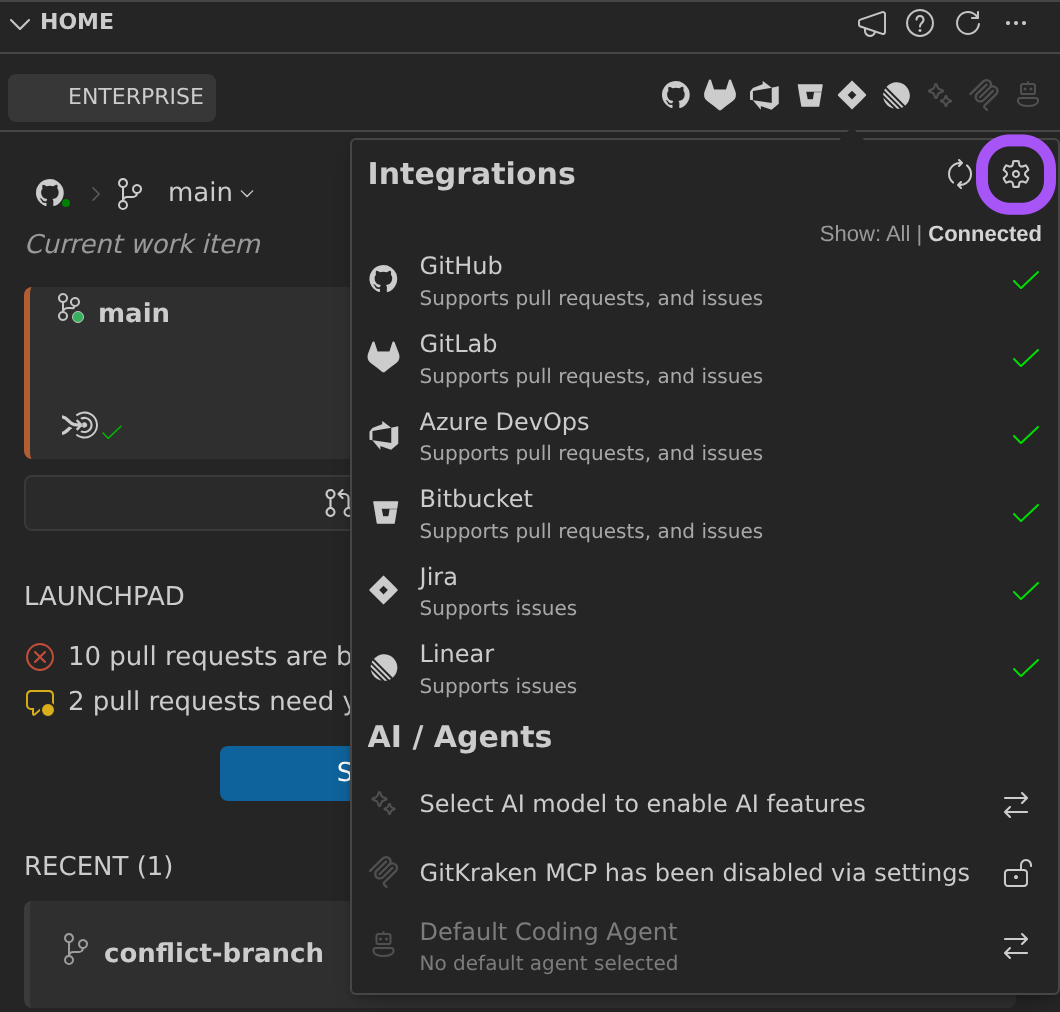Click the branch icon beside main in breadcrumb

(129, 193)
